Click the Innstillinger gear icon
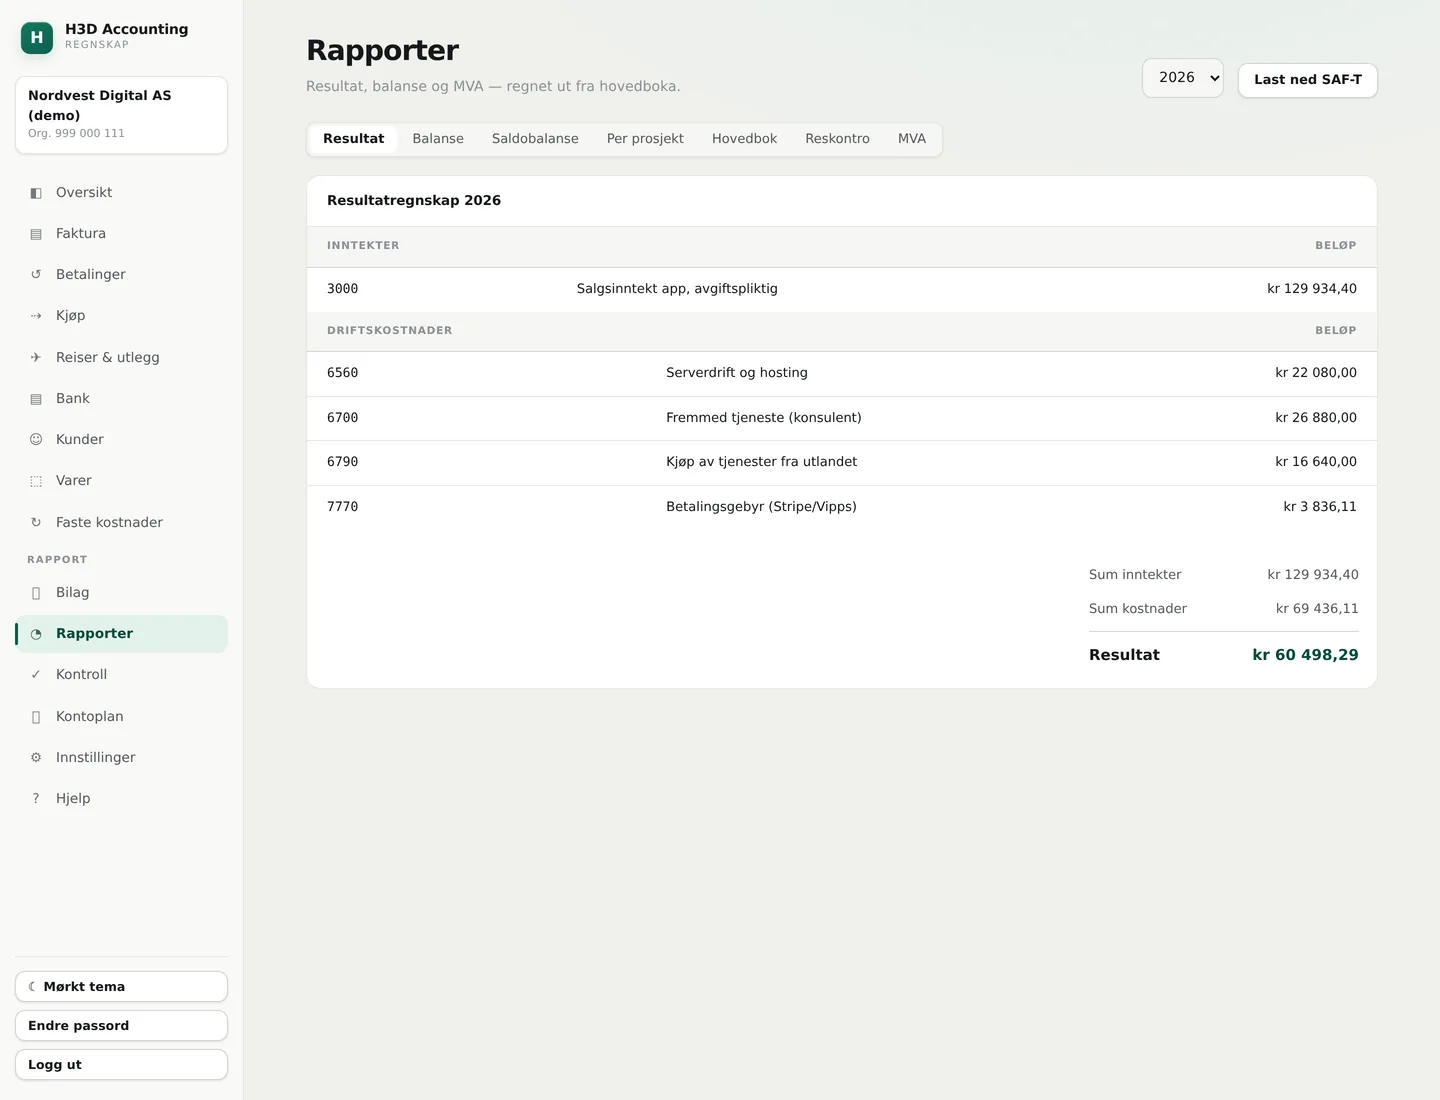This screenshot has width=1440, height=1100. coord(36,758)
